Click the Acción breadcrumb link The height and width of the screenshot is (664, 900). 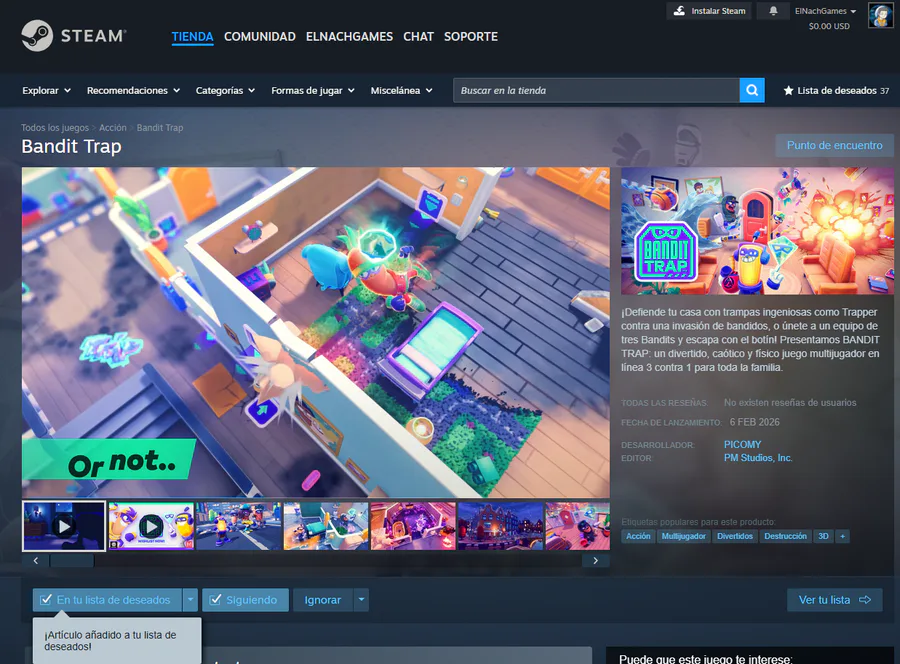tap(112, 128)
